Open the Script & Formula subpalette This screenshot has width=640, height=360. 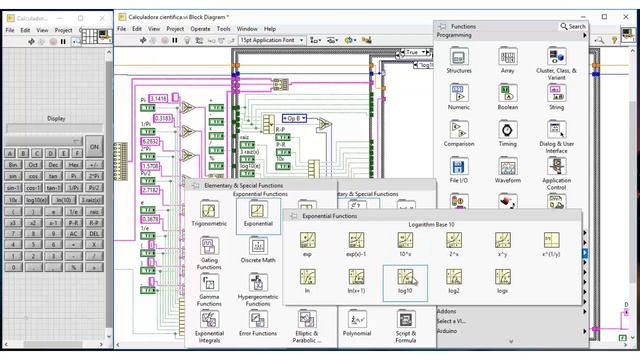click(x=405, y=327)
